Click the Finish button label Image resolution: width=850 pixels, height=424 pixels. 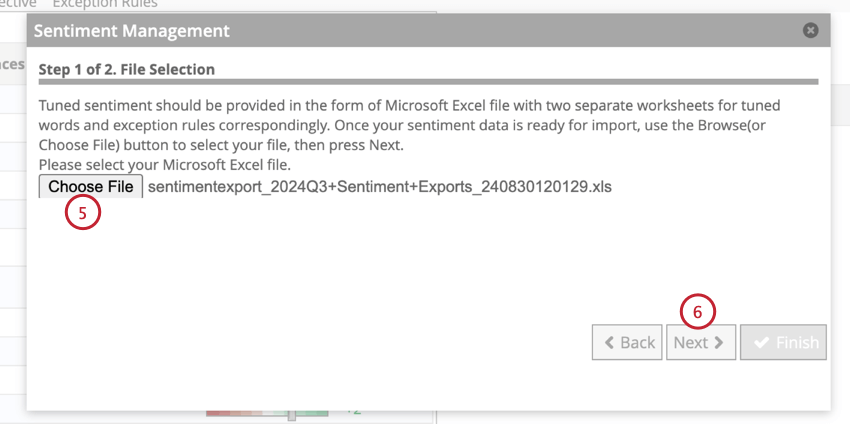[x=797, y=342]
